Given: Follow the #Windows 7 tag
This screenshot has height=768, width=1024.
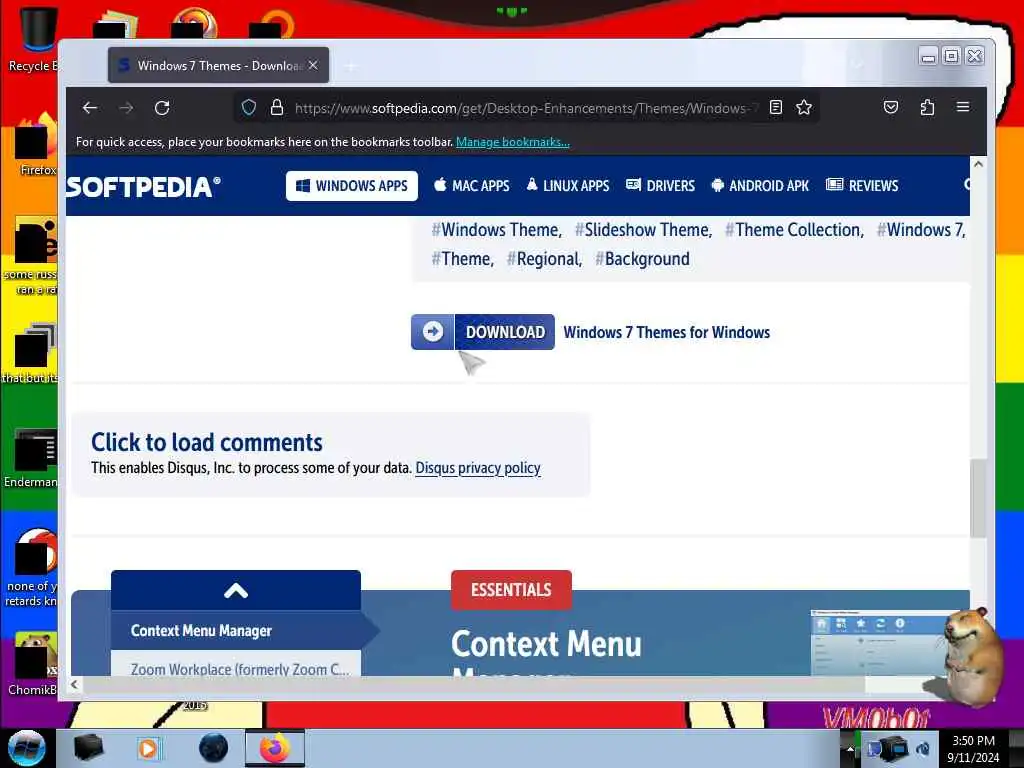Looking at the screenshot, I should (921, 230).
